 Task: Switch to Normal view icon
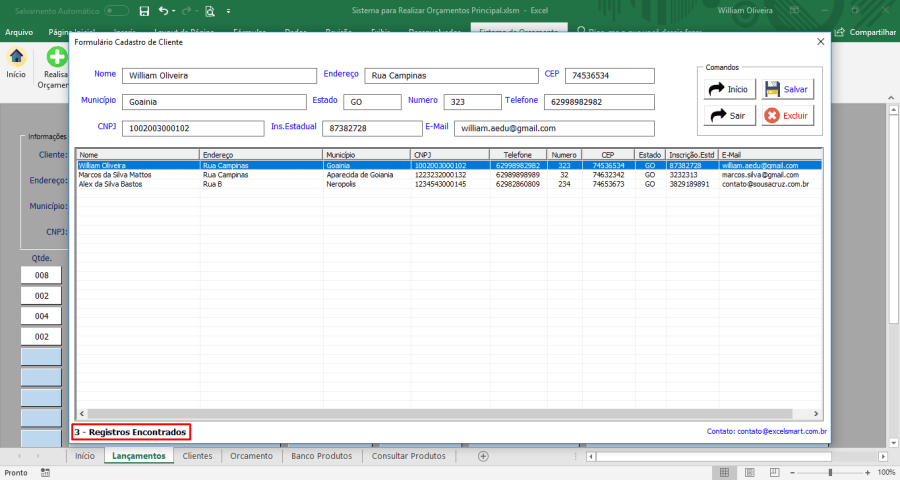(724, 473)
